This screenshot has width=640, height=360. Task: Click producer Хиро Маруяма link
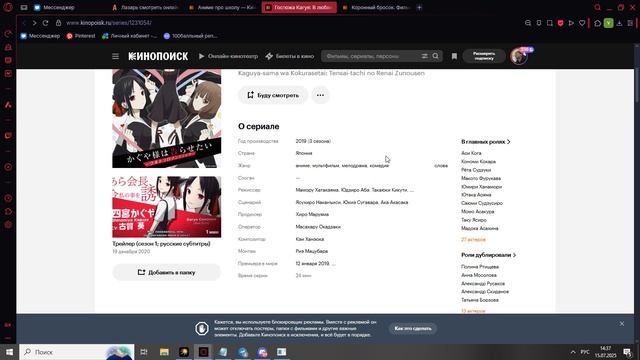pos(312,214)
